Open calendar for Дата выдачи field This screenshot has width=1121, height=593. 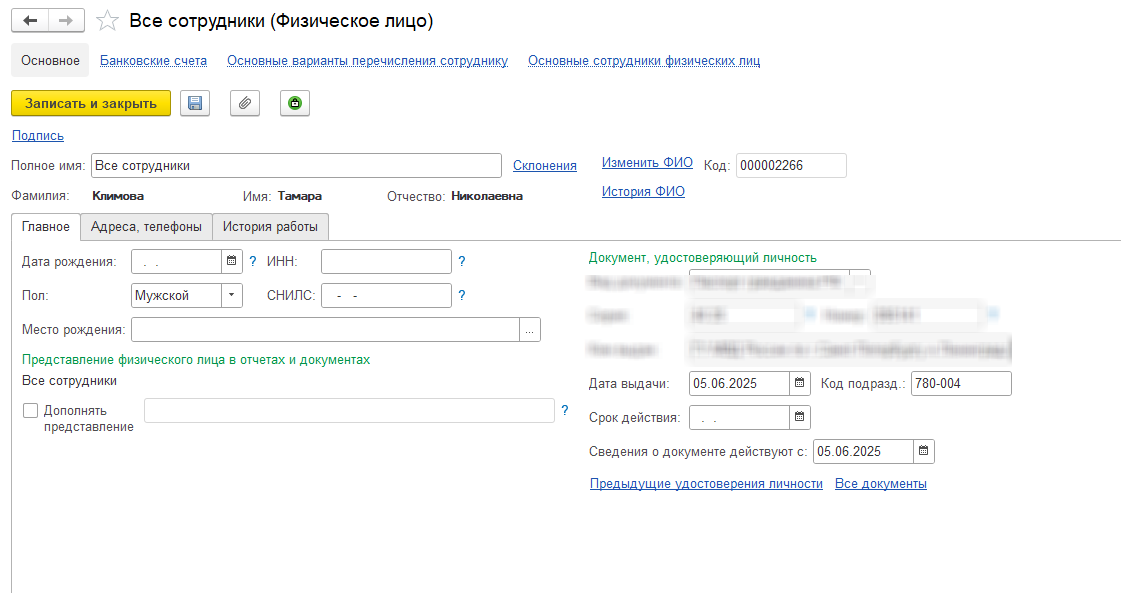coord(800,383)
